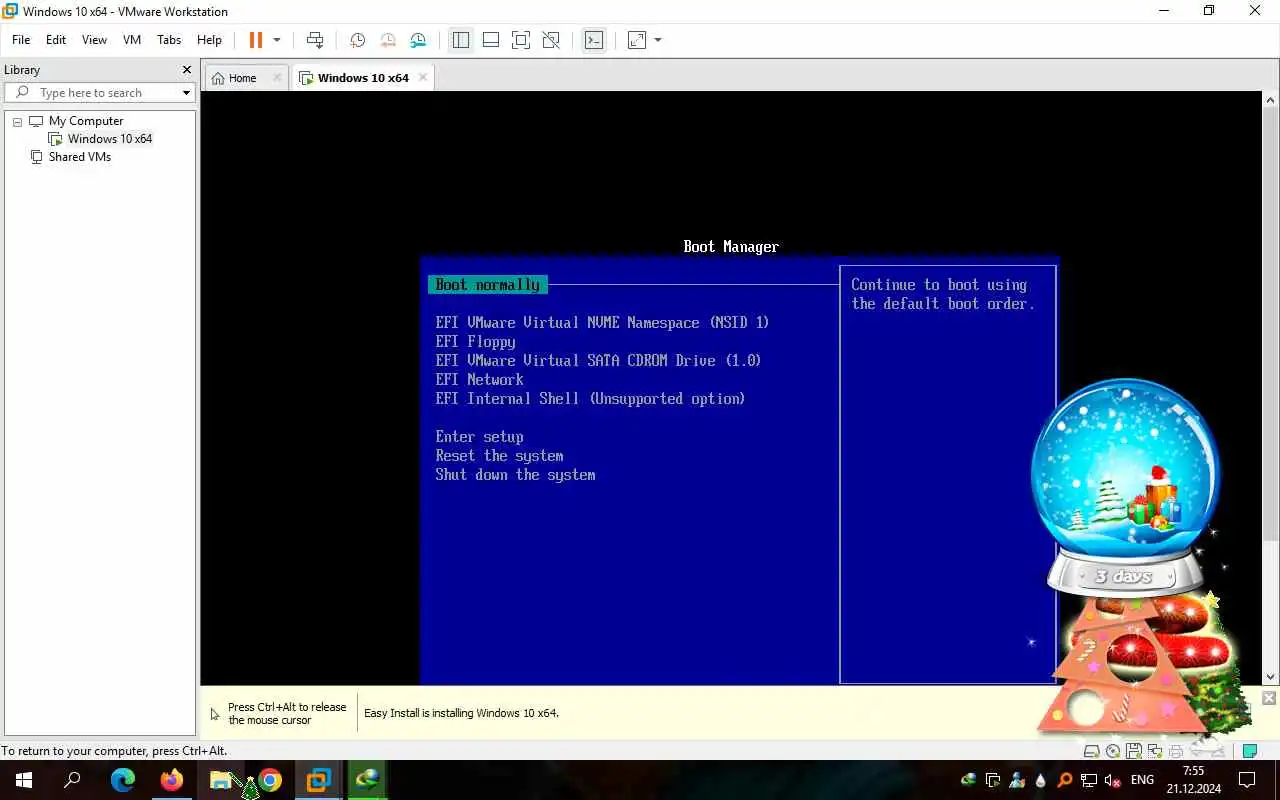
Task: Select EFI VMware Virtual NVME Namespace entry
Action: tap(602, 323)
